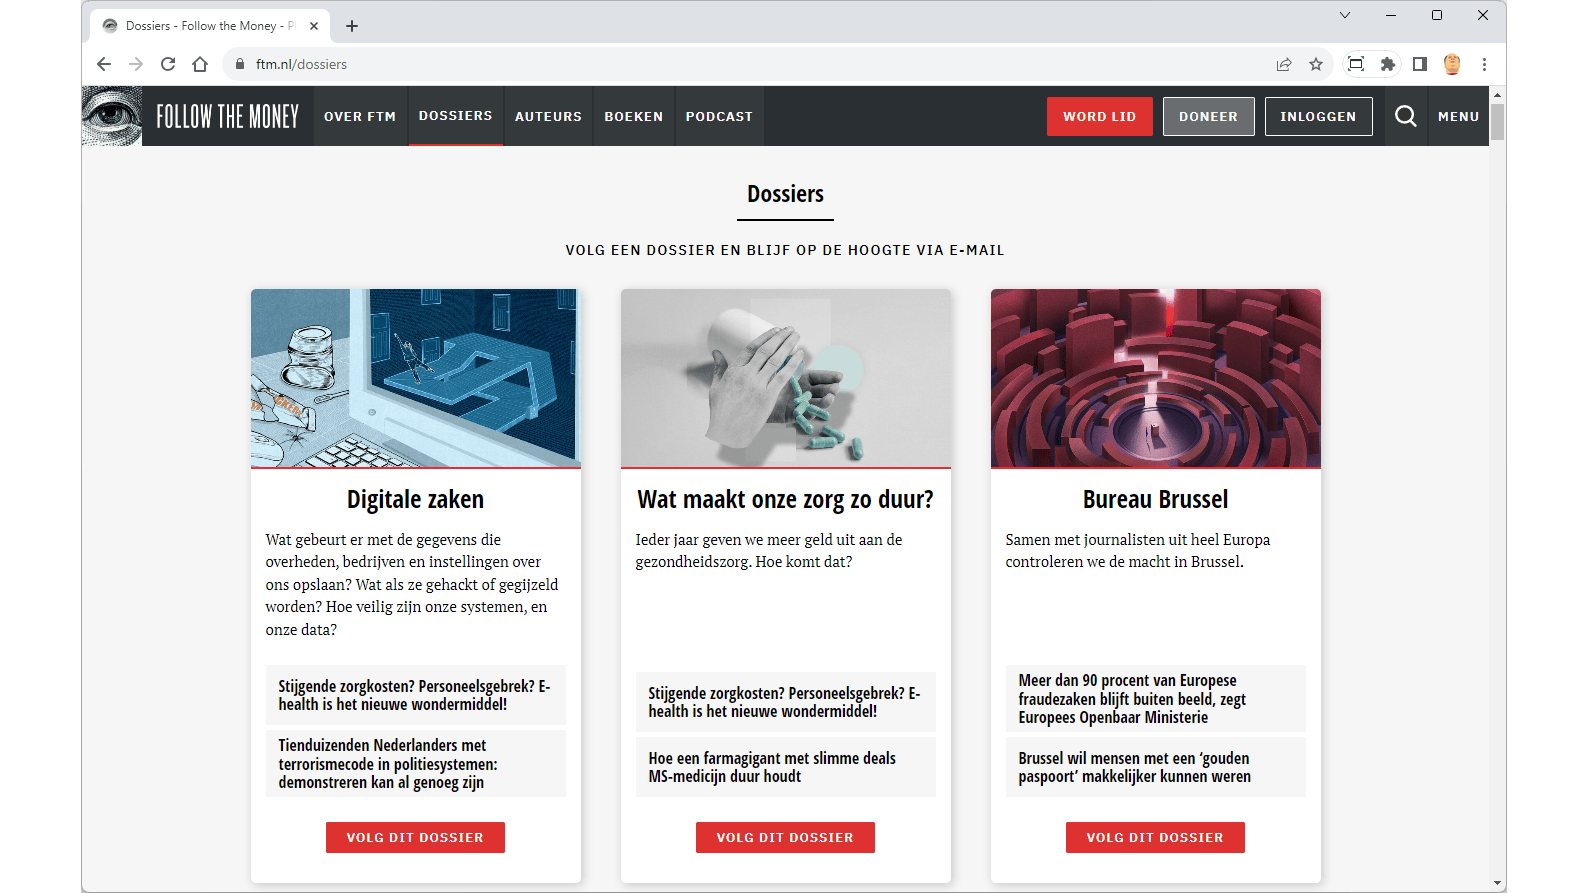
Task: Open the Bureau Brussel dossier title
Action: [x=1156, y=499]
